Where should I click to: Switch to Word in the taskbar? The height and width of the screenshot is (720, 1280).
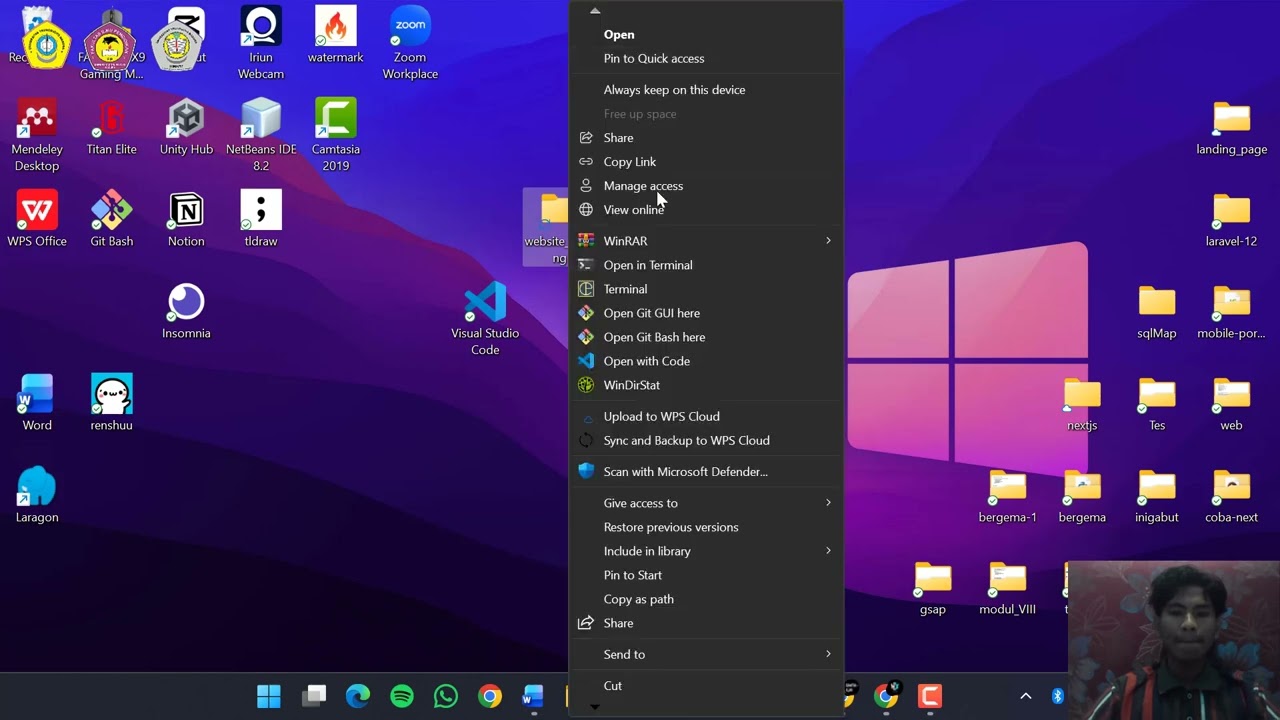[533, 696]
